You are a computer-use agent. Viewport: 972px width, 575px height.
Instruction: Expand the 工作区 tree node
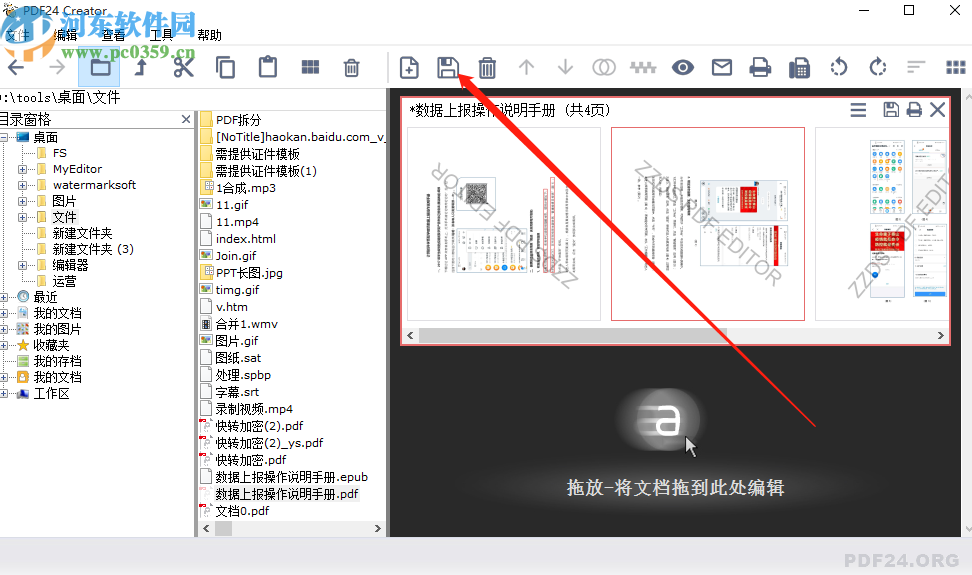4,393
